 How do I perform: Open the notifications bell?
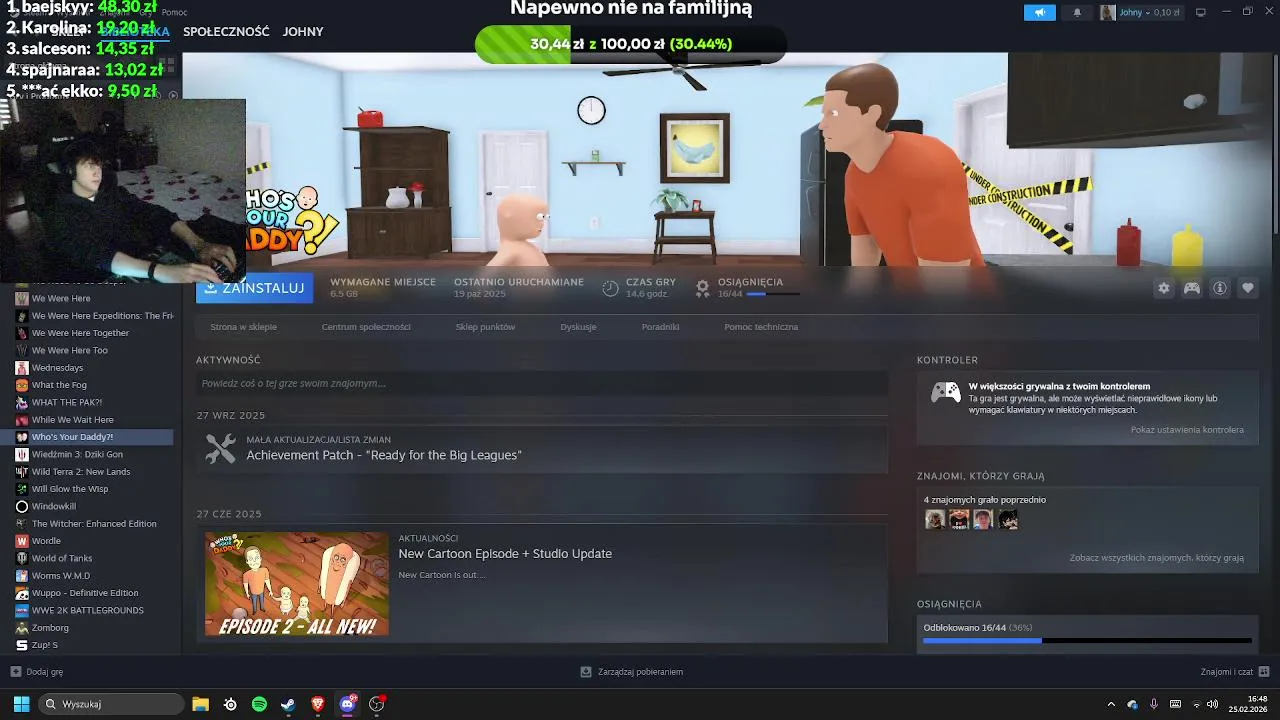[1077, 12]
